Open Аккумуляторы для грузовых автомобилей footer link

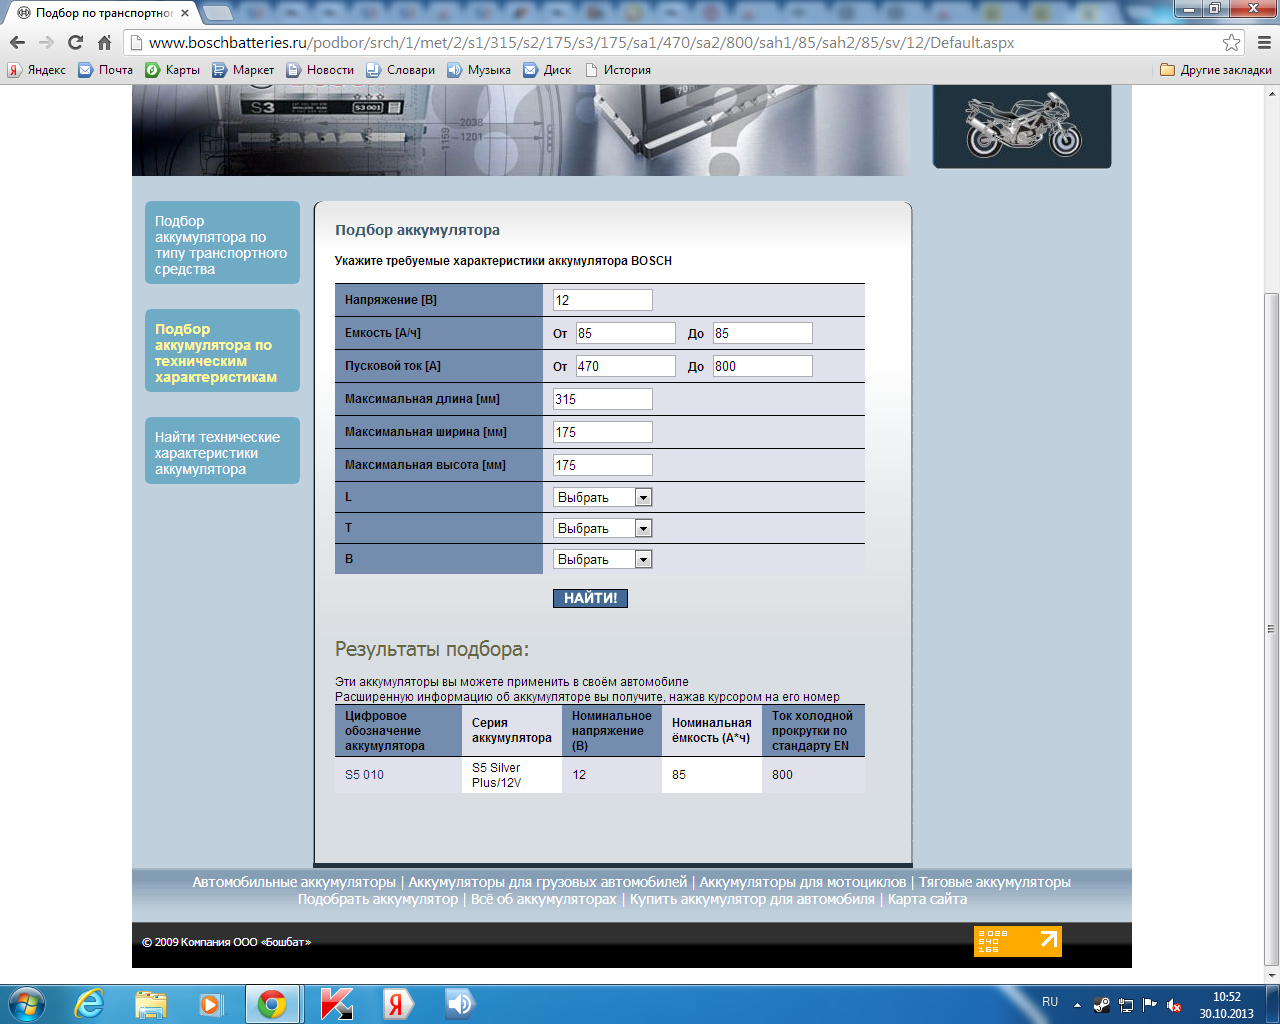click(x=548, y=882)
